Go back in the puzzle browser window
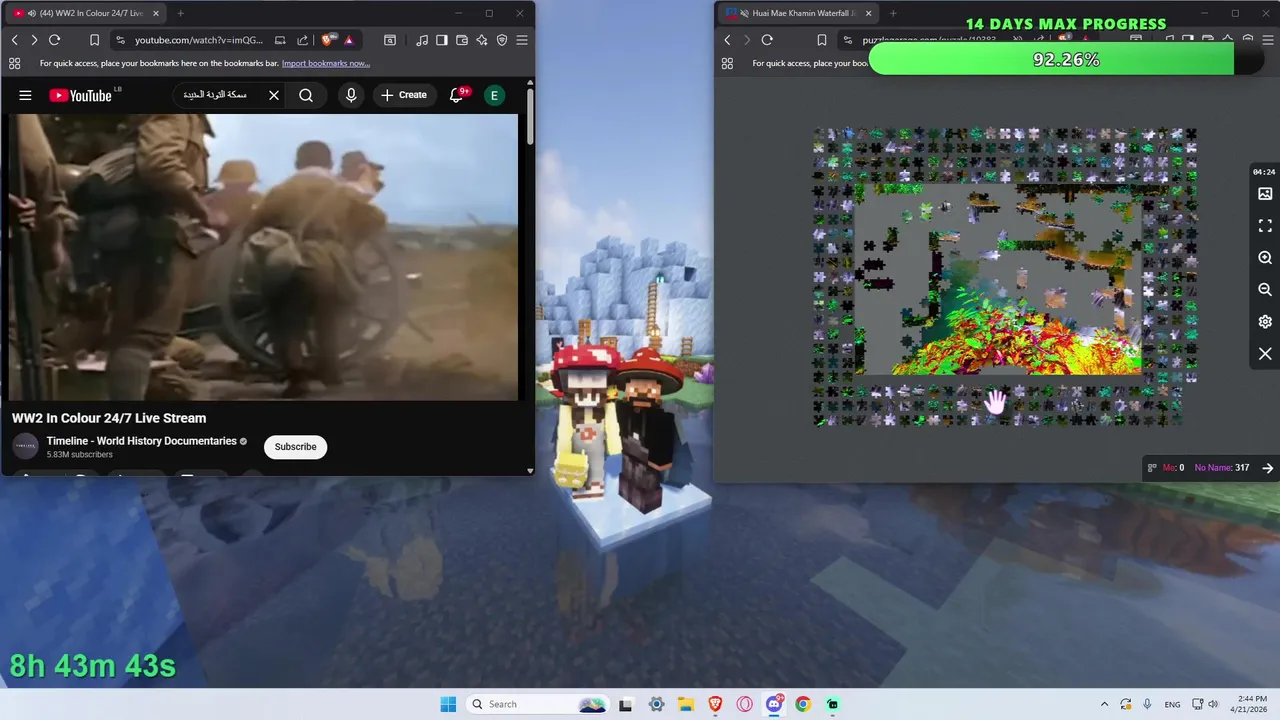Viewport: 1280px width, 720px height. click(x=727, y=40)
